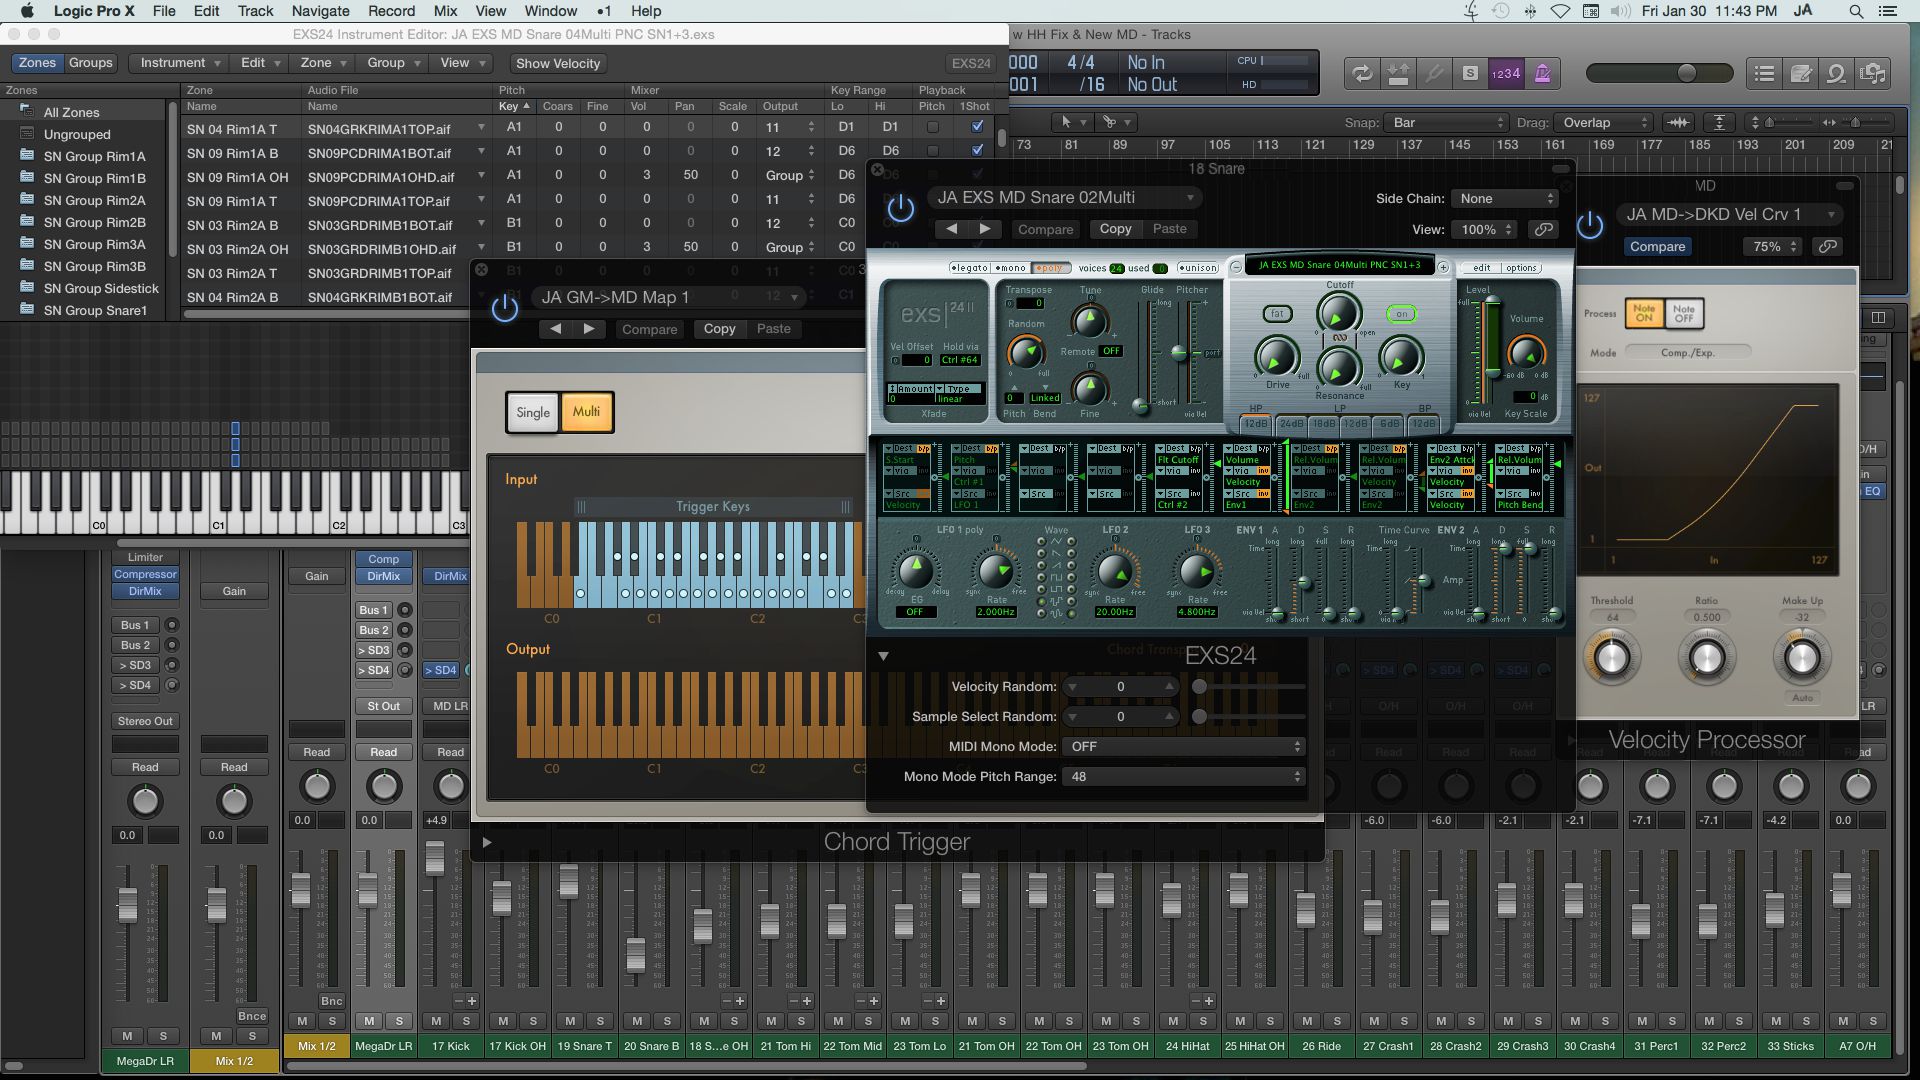Open the Snap Bar dropdown
1920x1080 pixels.
coord(1446,122)
